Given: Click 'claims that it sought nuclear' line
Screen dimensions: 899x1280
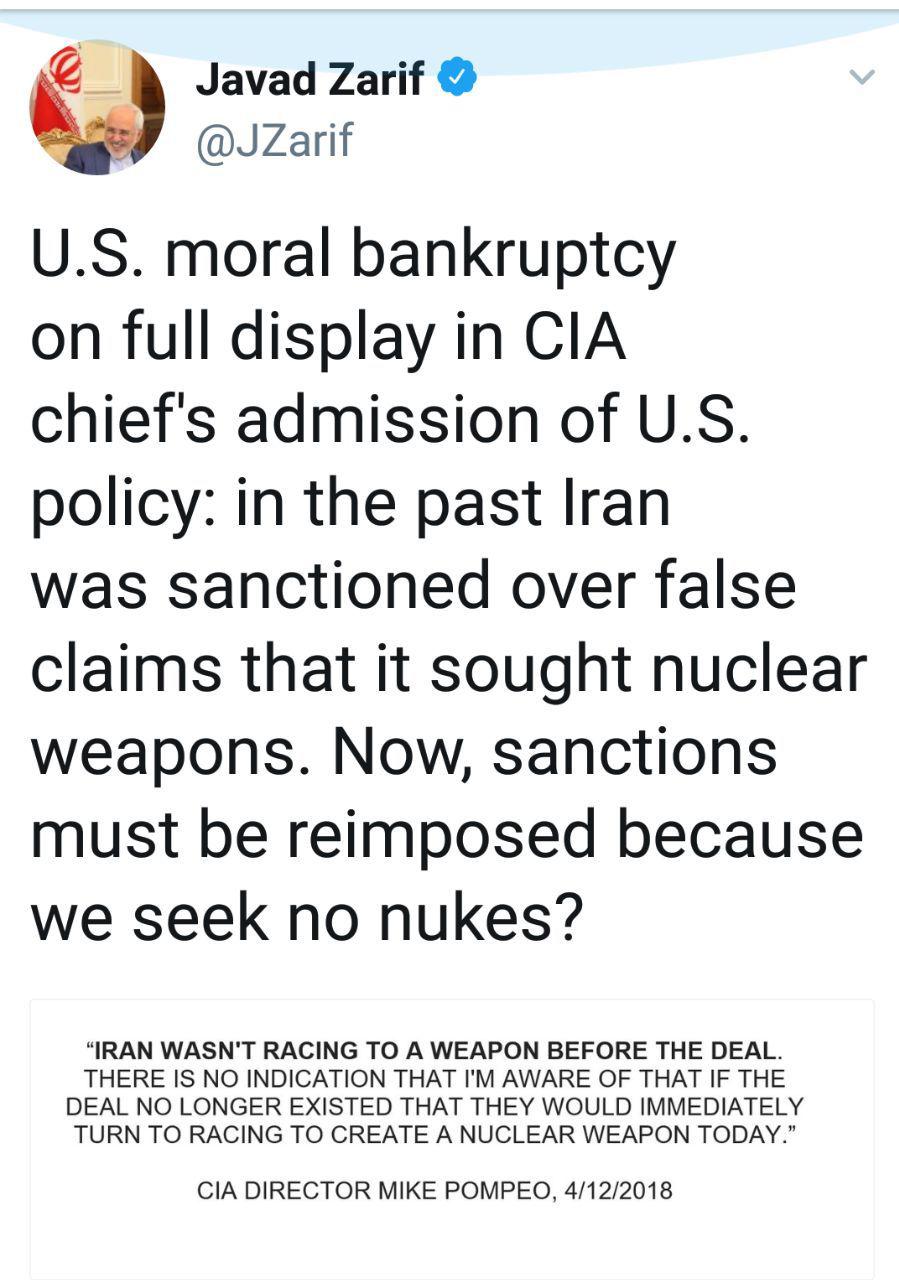Looking at the screenshot, I should 448,668.
